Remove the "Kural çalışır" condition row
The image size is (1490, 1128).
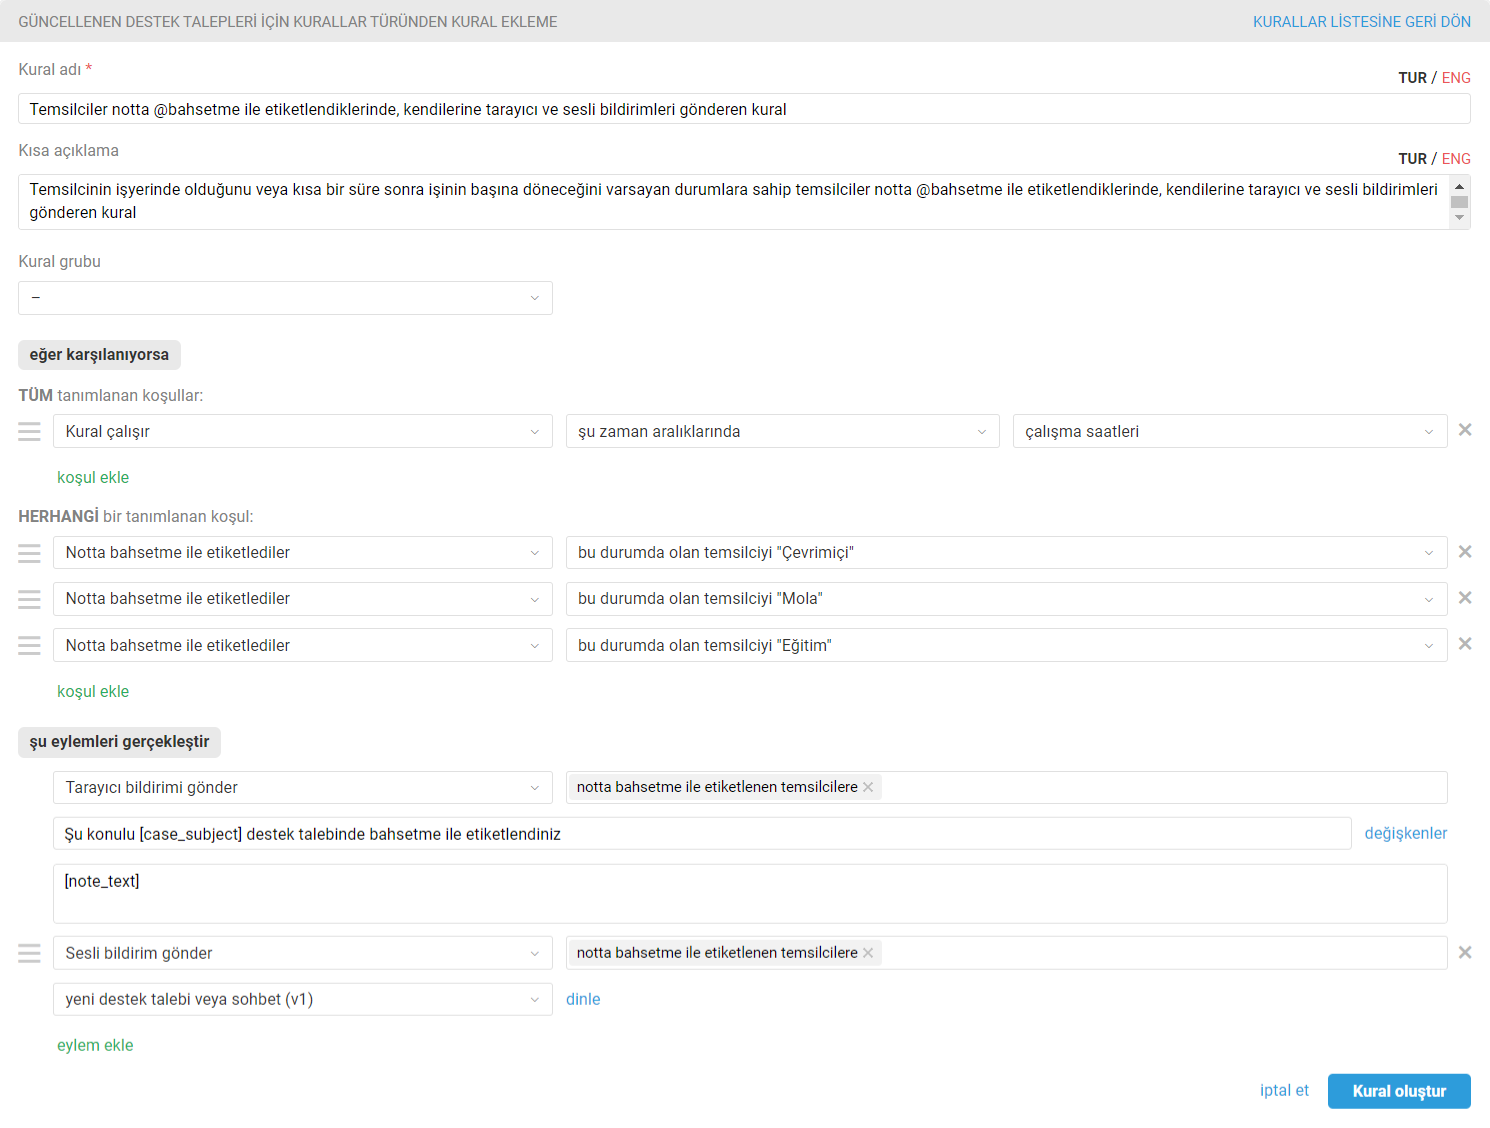pyautogui.click(x=1464, y=430)
